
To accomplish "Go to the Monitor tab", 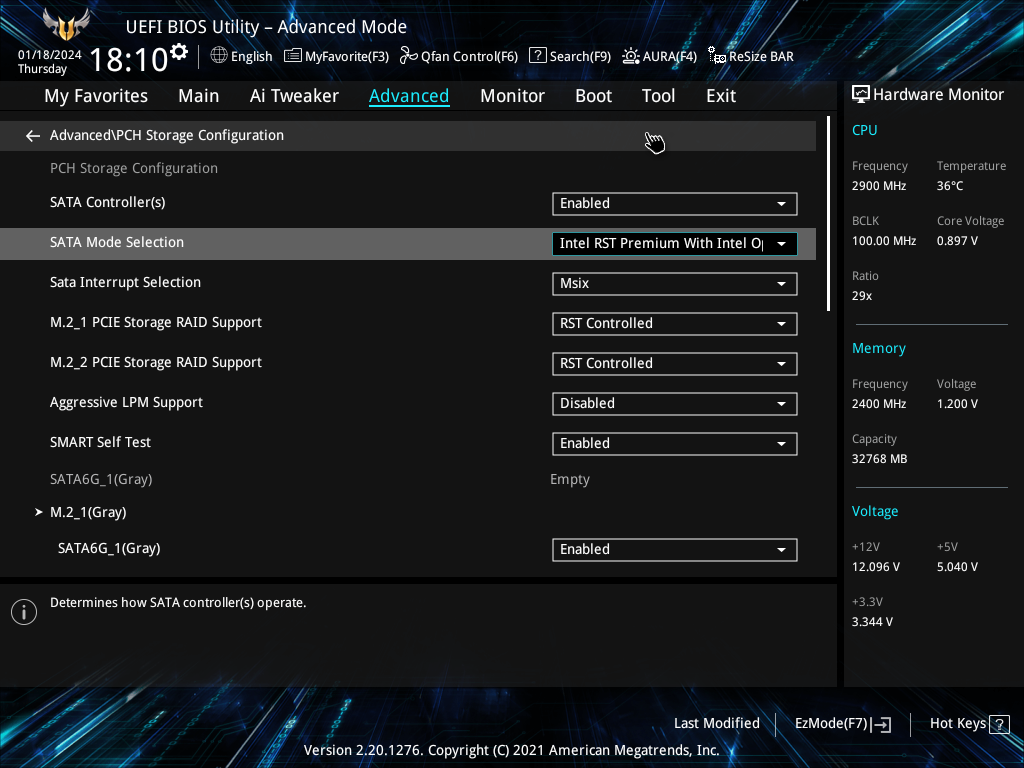I will (512, 96).
